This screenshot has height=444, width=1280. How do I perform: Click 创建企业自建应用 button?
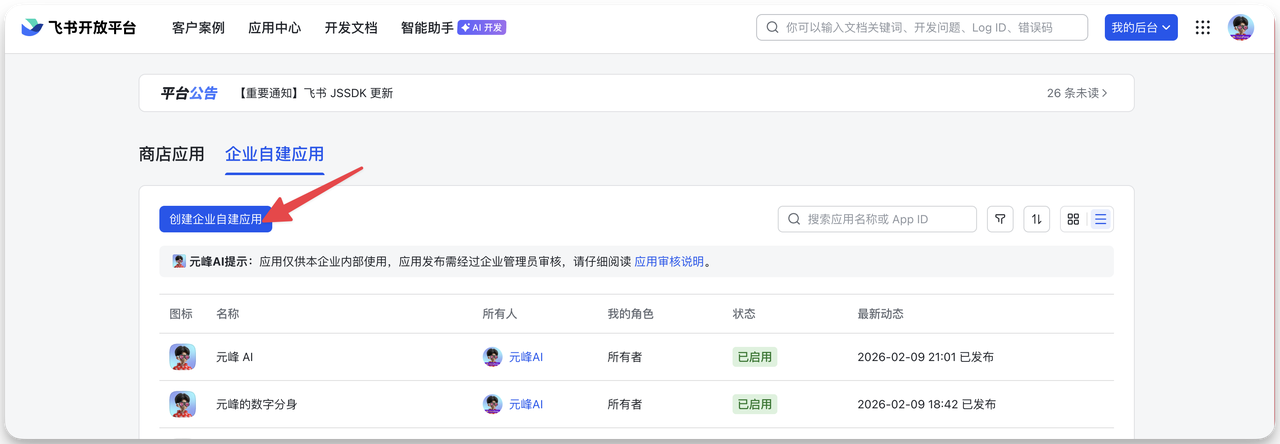point(215,219)
